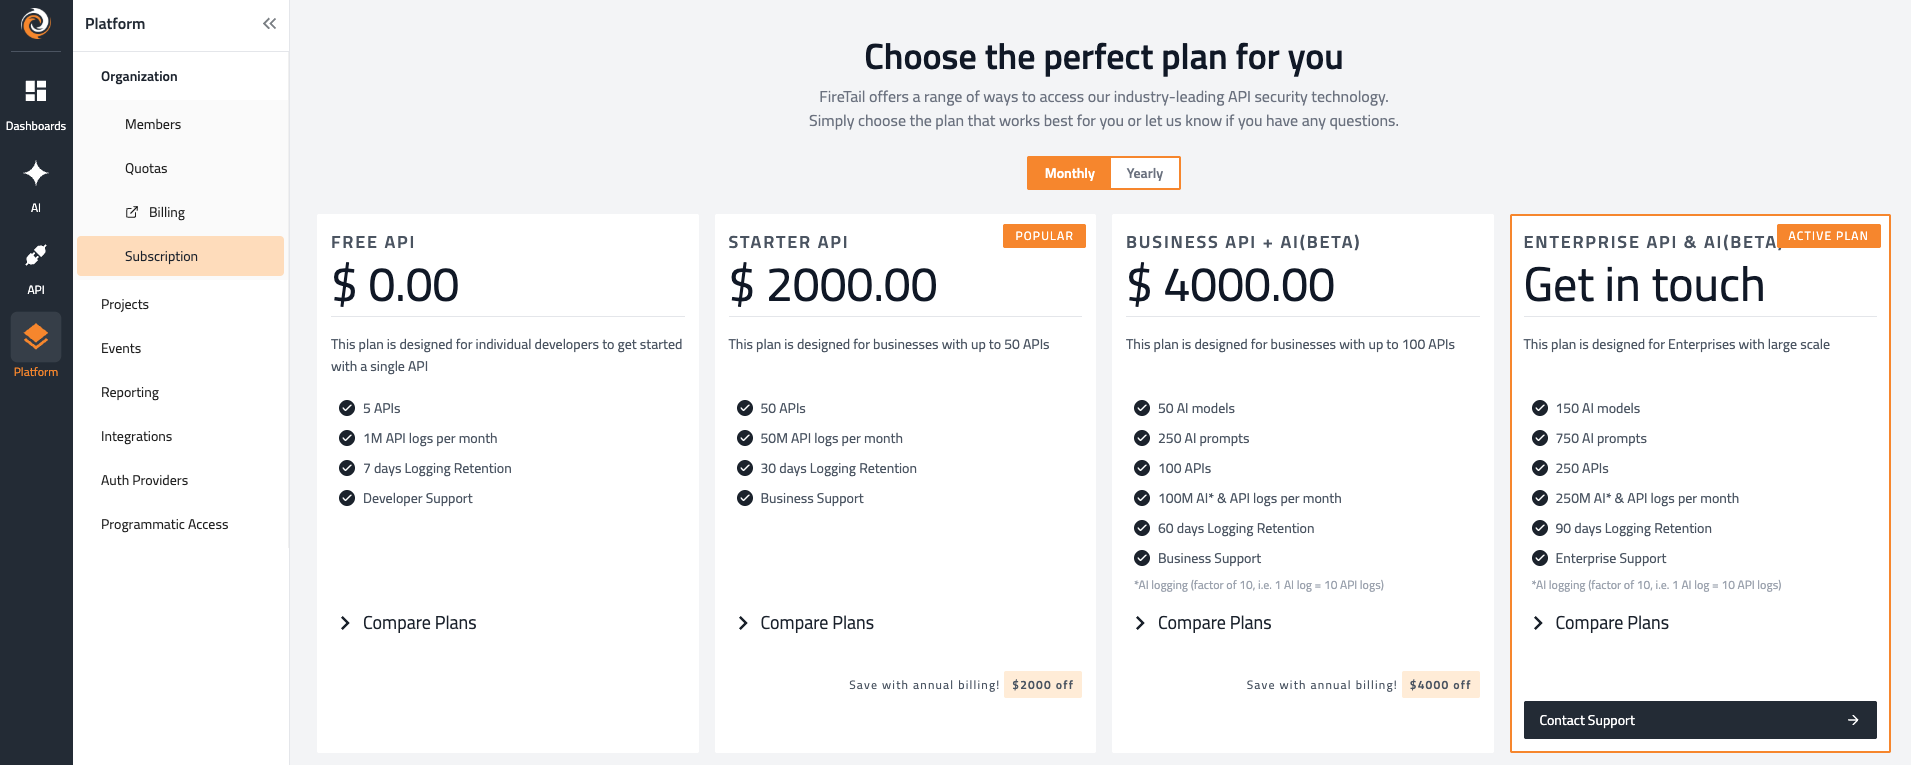Open the Dashboards sidebar icon
Screen dimensions: 1911x765
[x=36, y=91]
